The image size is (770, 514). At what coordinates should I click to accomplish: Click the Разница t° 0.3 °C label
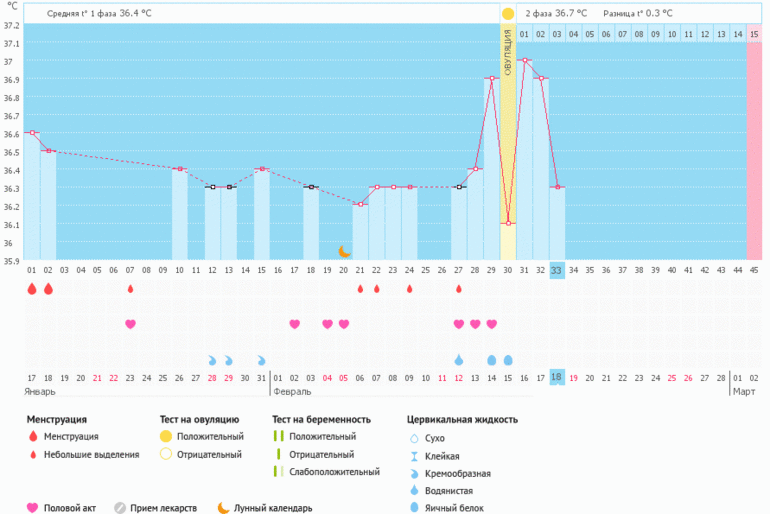637,14
